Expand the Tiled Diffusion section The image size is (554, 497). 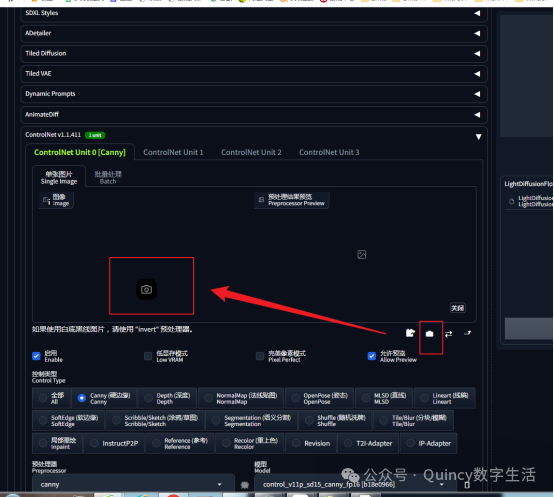tap(254, 54)
